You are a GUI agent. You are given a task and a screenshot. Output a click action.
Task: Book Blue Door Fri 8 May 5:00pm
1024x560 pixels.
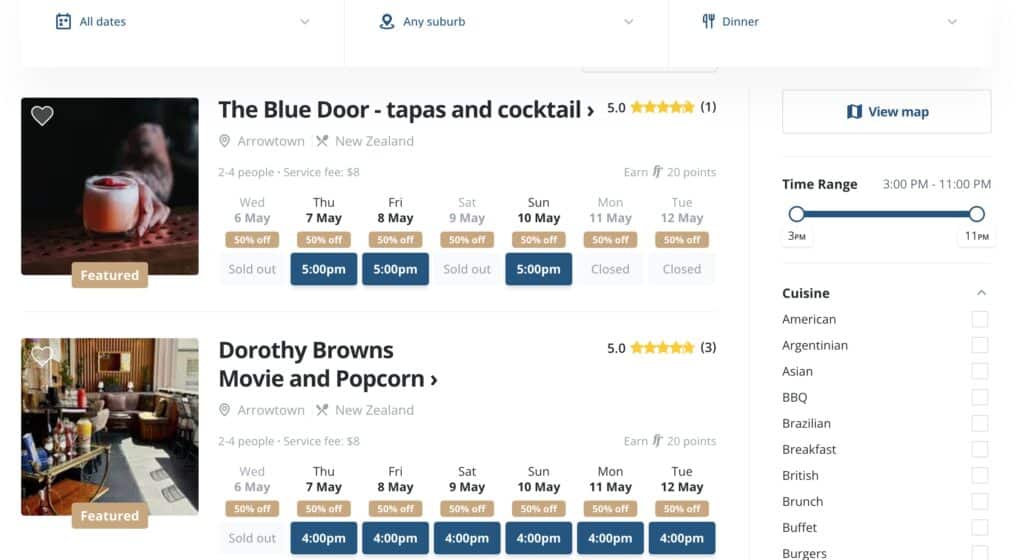[395, 269]
